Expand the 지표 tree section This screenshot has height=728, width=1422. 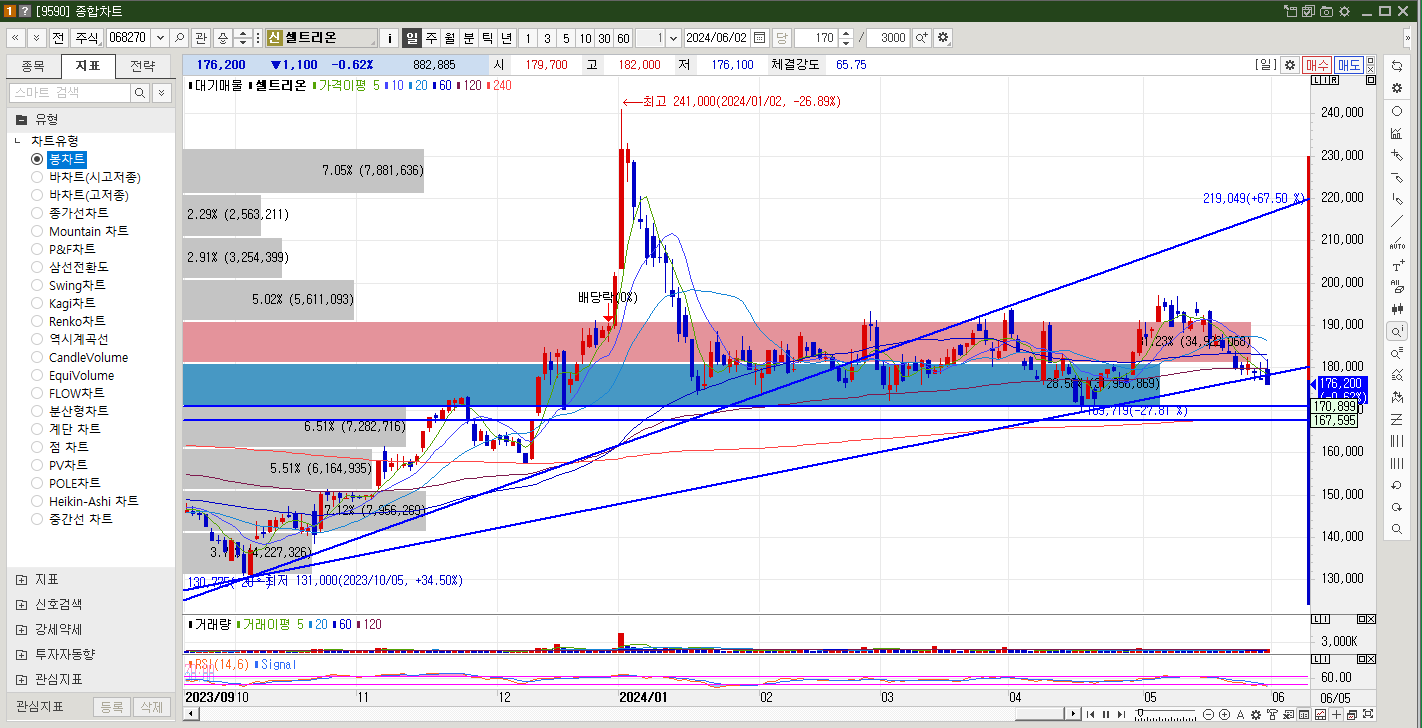[21, 579]
